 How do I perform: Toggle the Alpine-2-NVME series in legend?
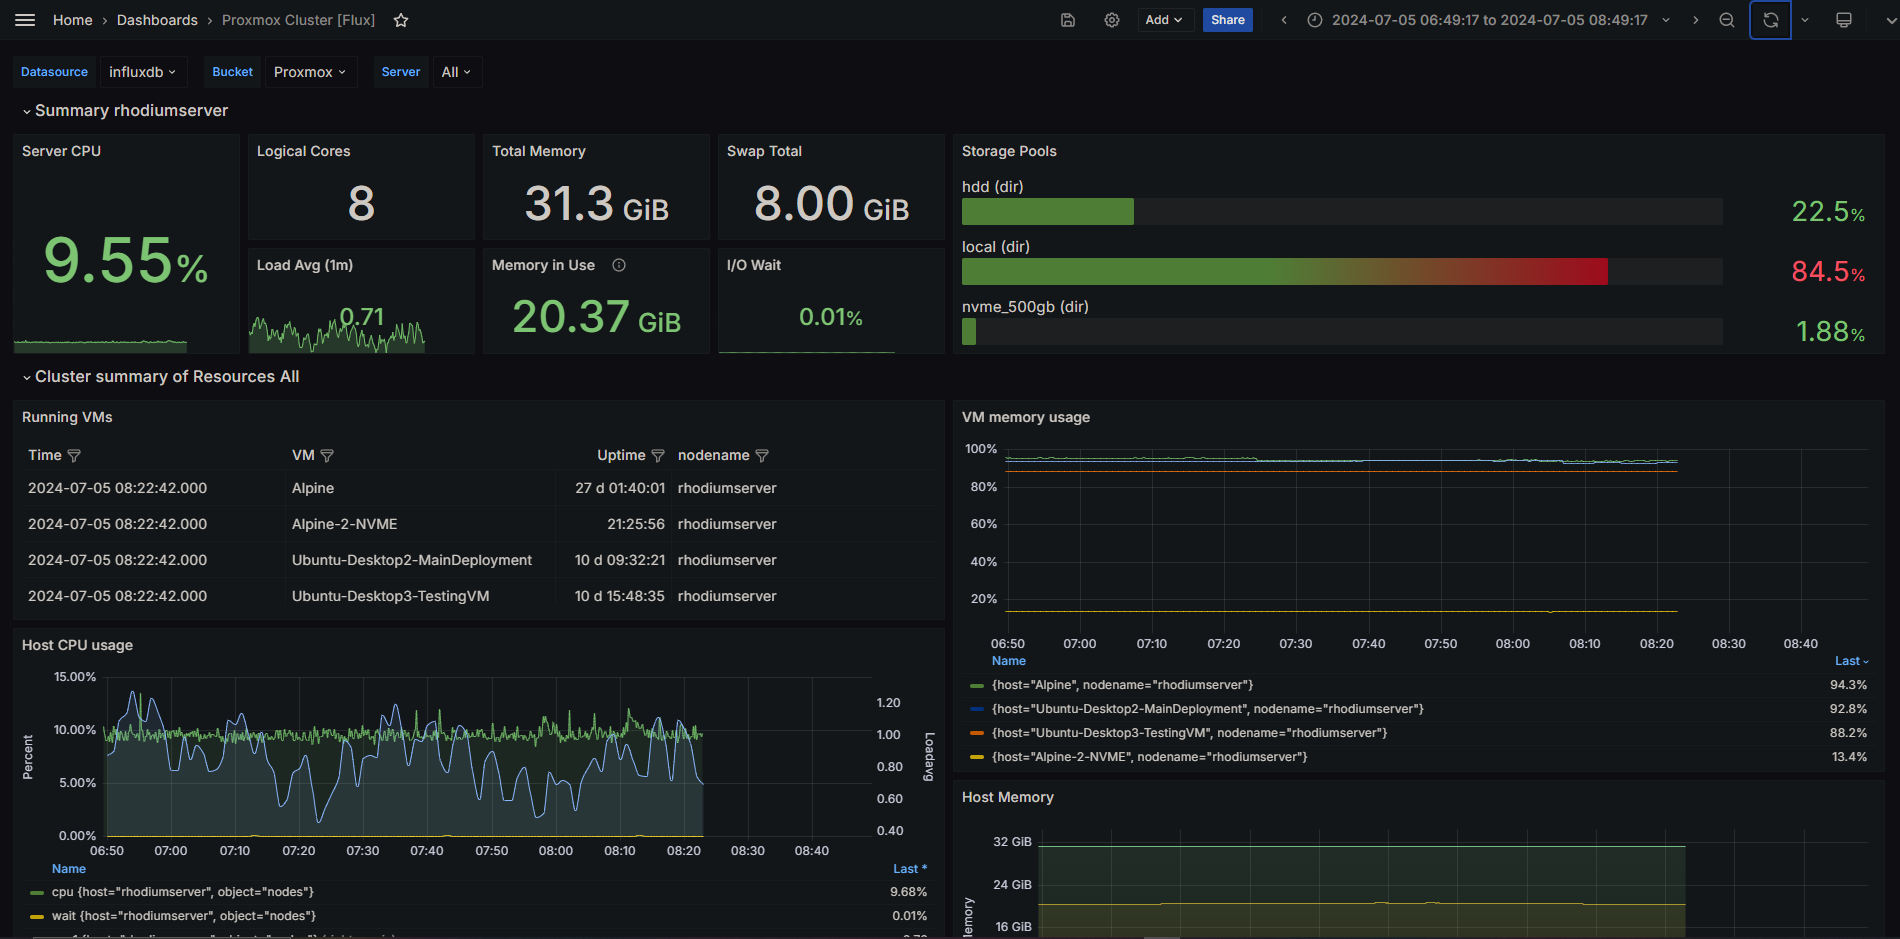(x=1149, y=757)
